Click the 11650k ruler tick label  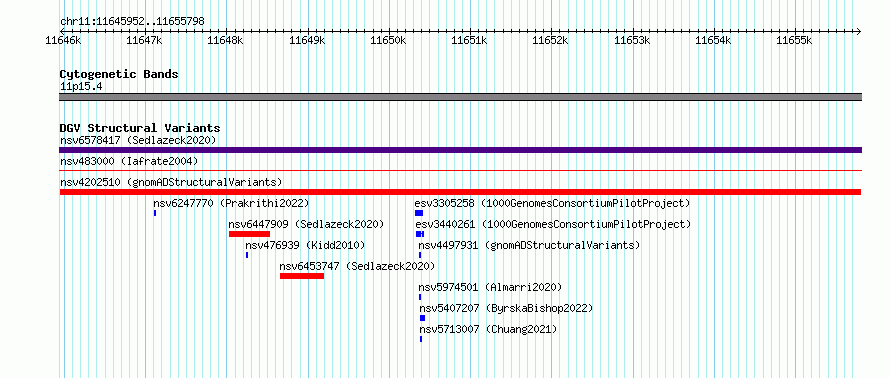pyautogui.click(x=389, y=41)
